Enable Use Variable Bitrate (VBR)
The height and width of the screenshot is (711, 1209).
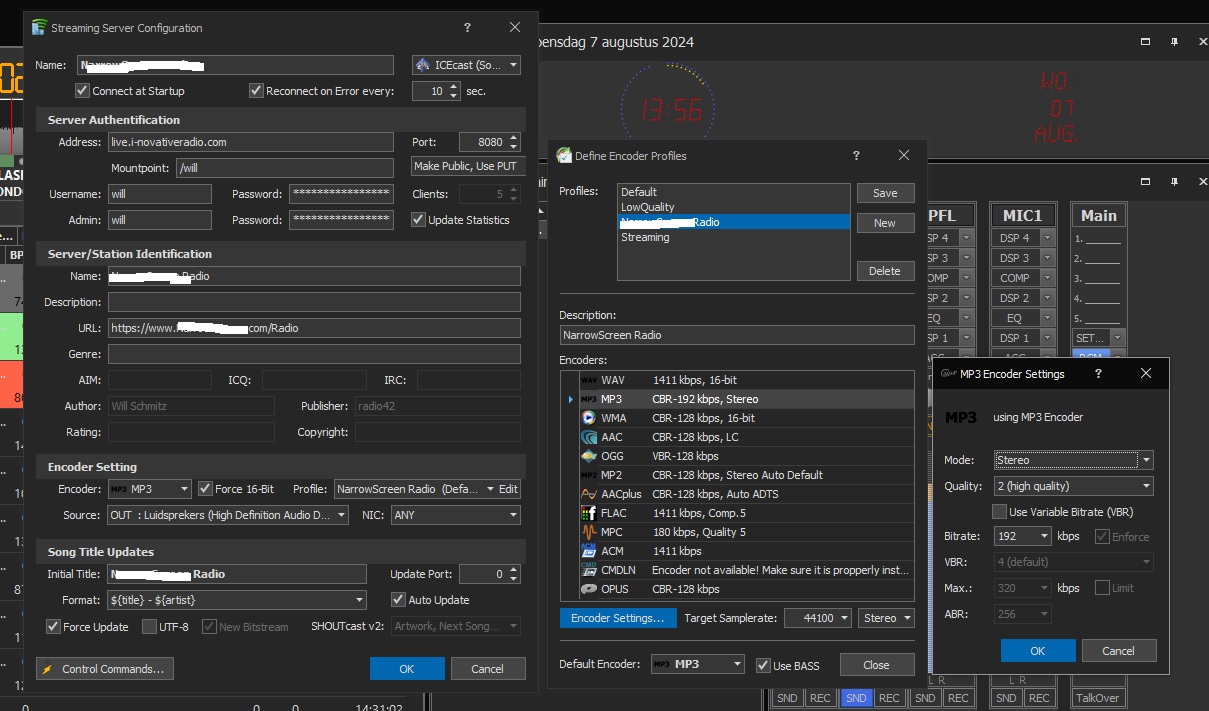(x=999, y=512)
